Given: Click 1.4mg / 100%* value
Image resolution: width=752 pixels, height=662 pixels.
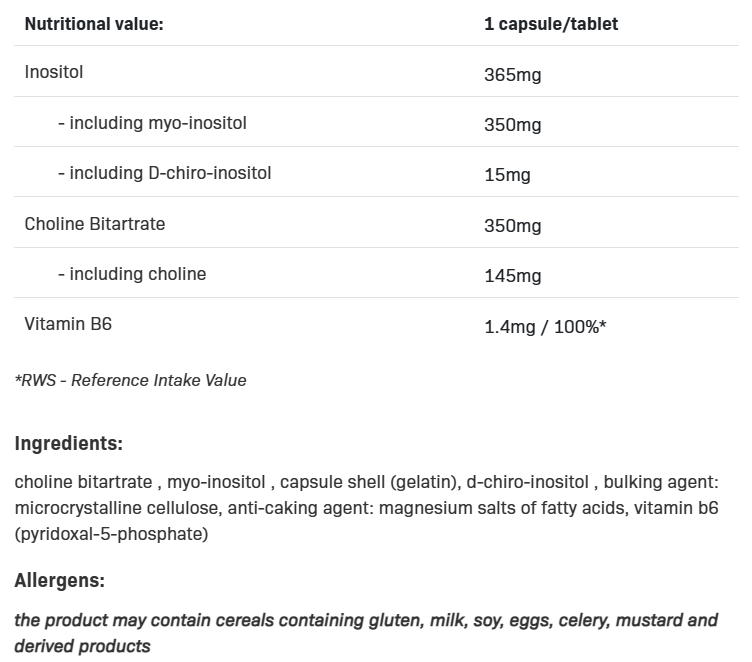Looking at the screenshot, I should (x=545, y=325).
